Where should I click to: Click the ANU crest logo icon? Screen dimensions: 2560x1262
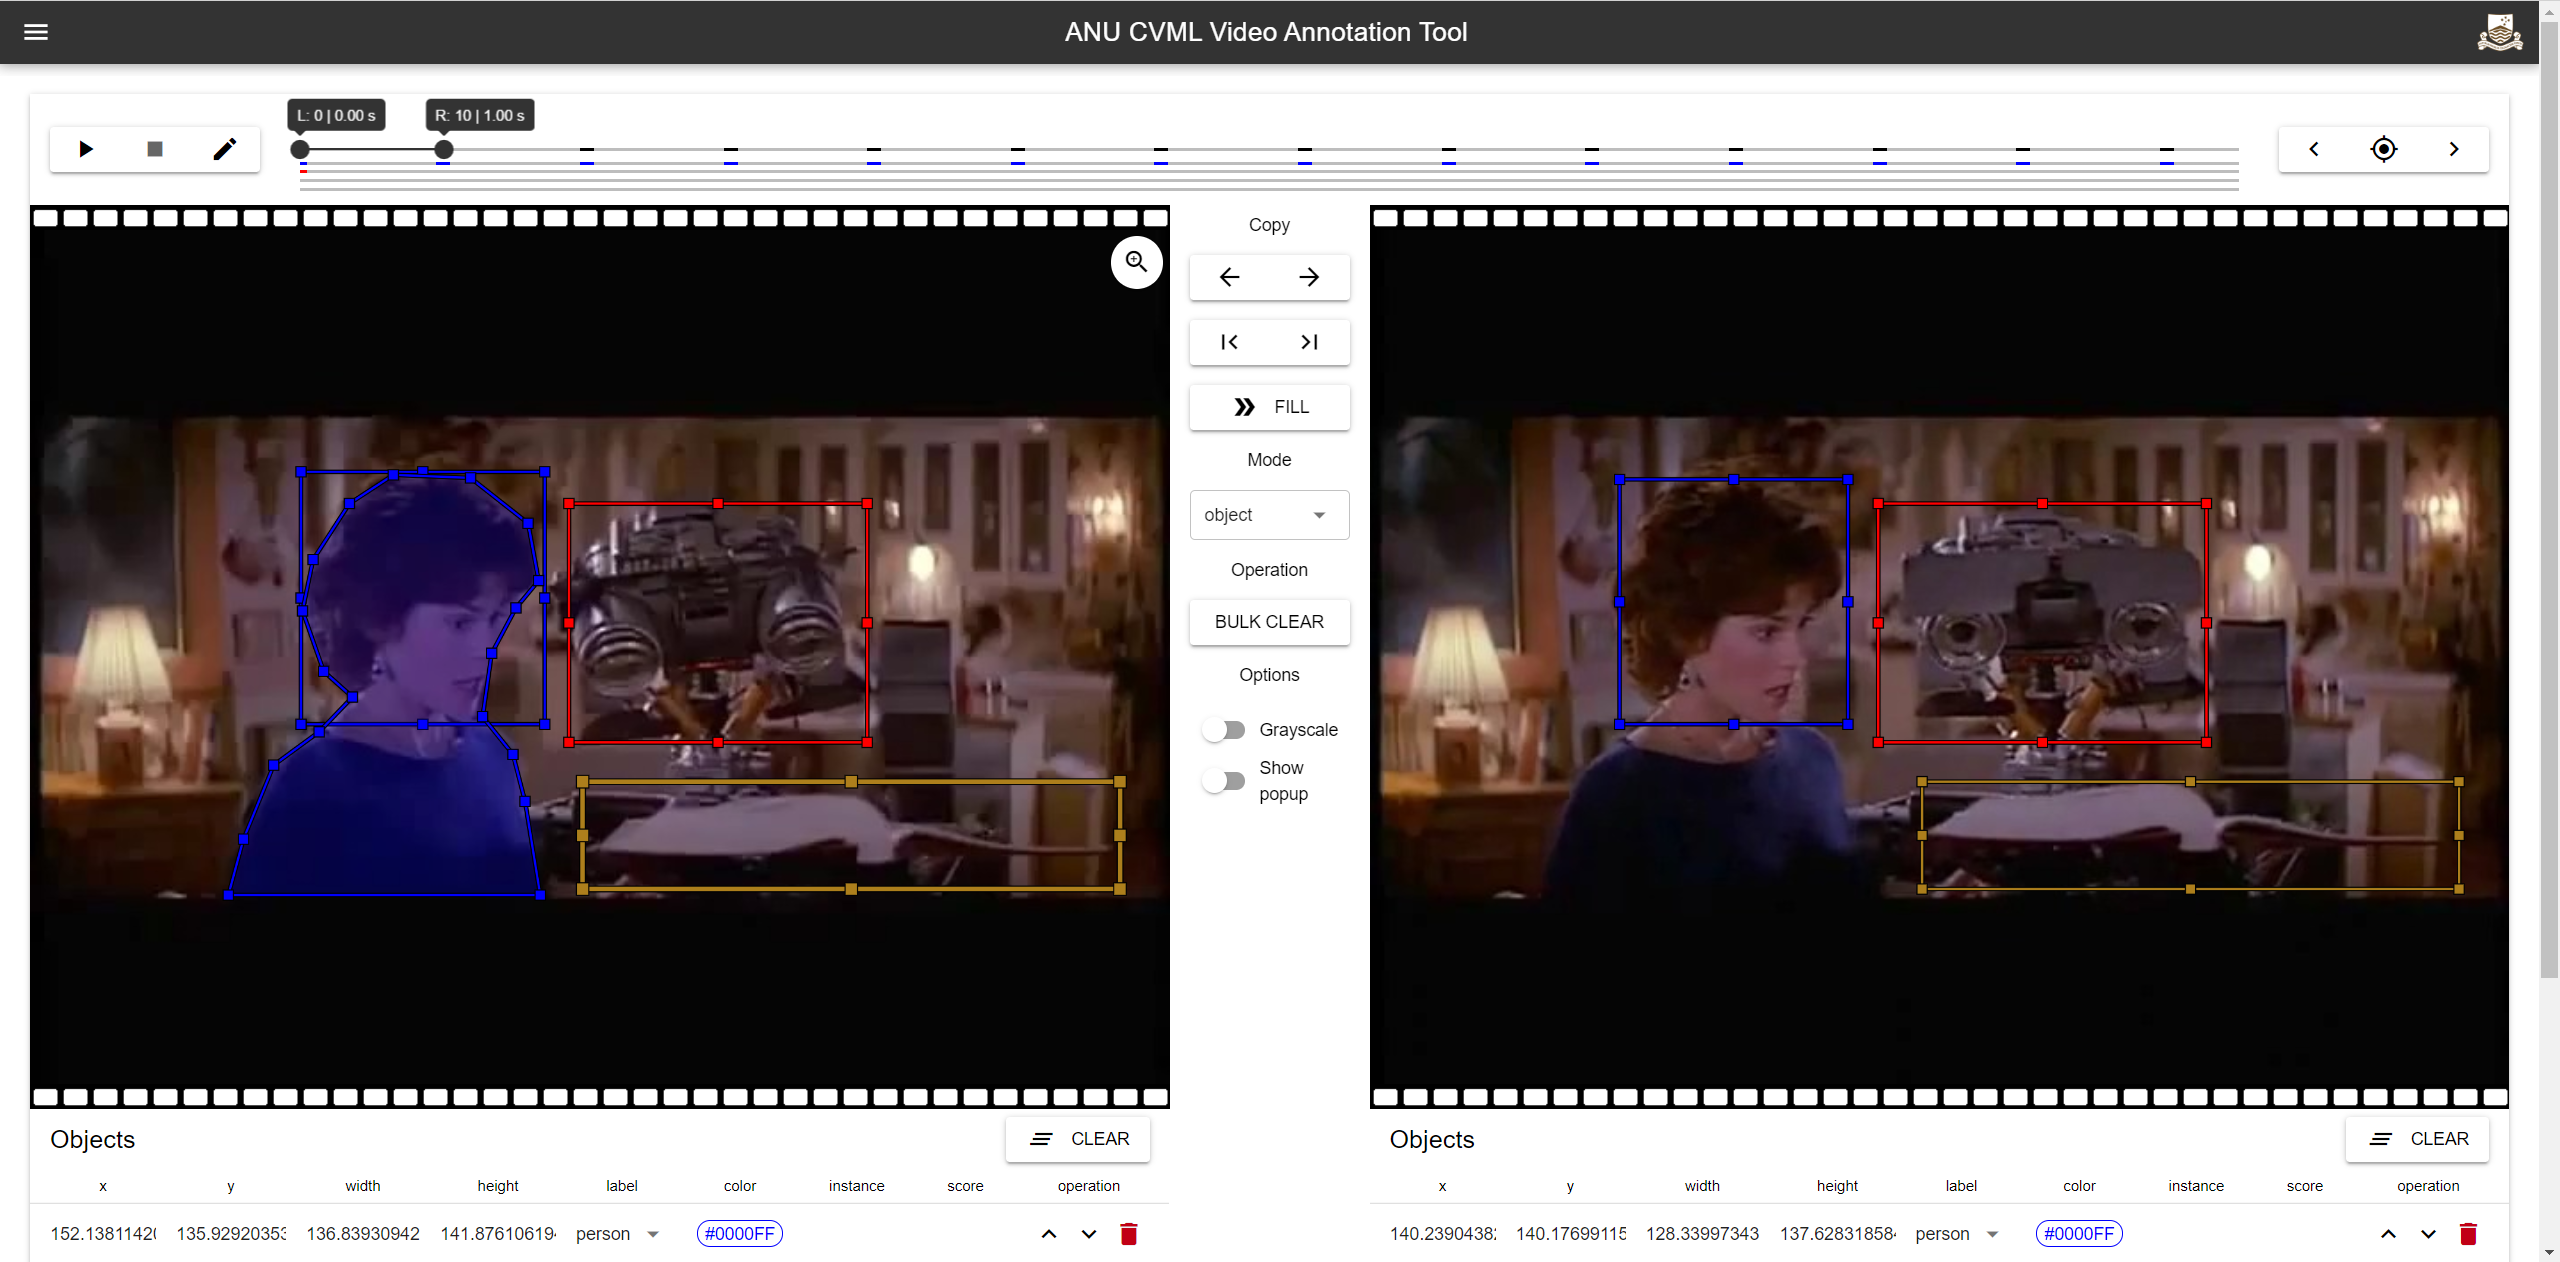tap(2499, 32)
